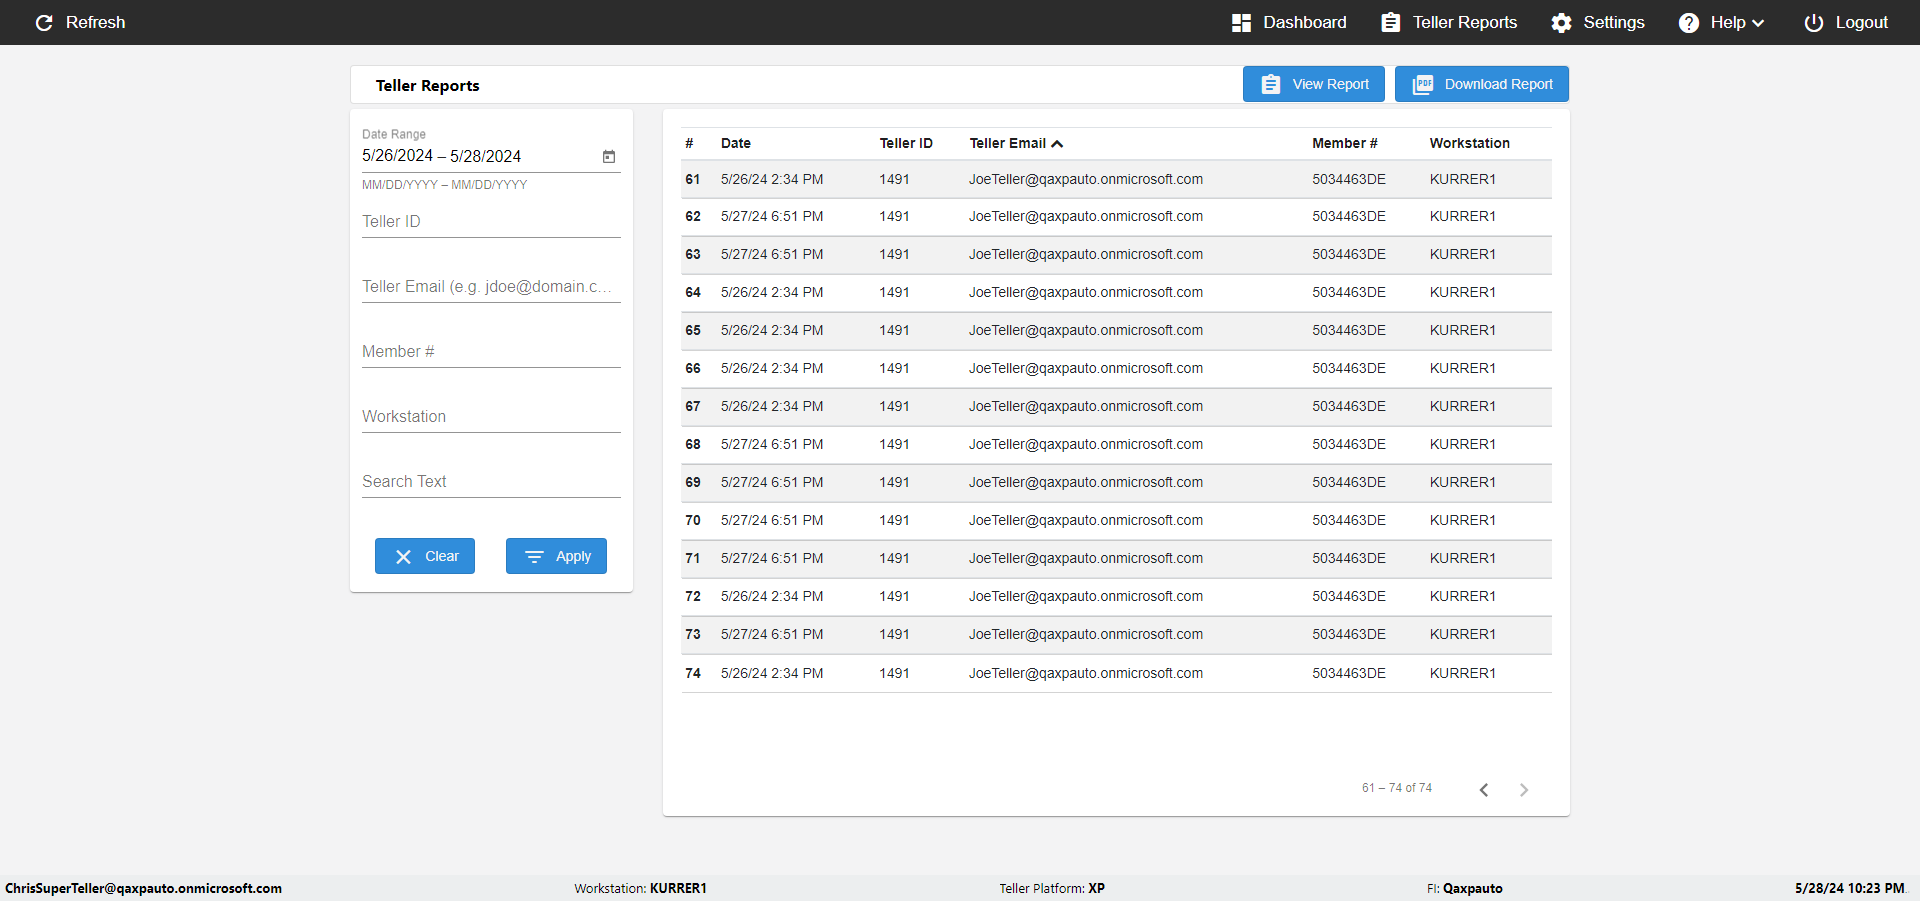
Task: Select row 61 in the report table
Action: (1116, 179)
